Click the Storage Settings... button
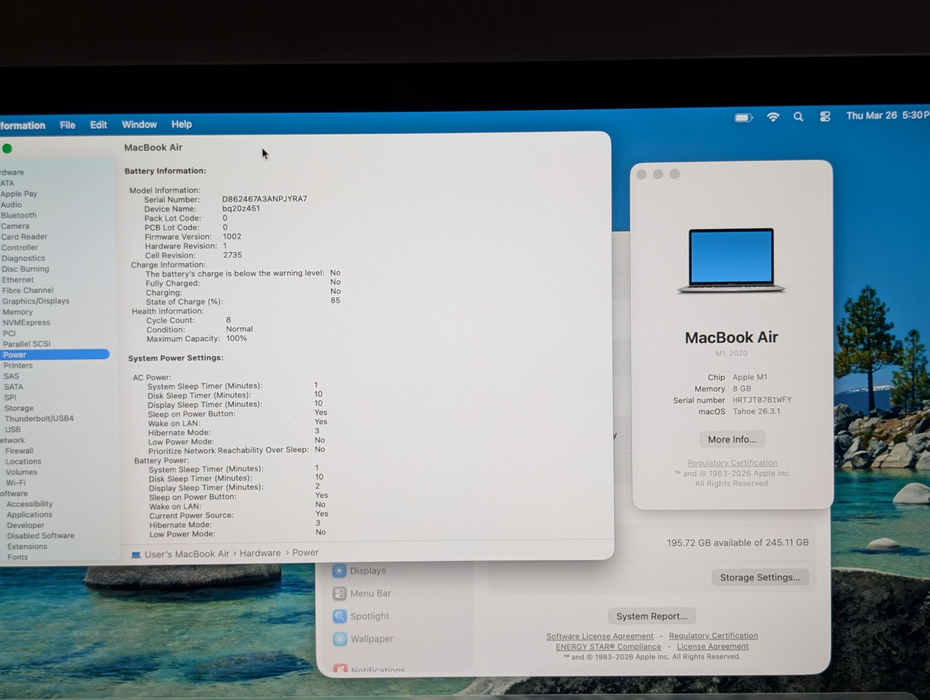The width and height of the screenshot is (930, 700). click(760, 577)
